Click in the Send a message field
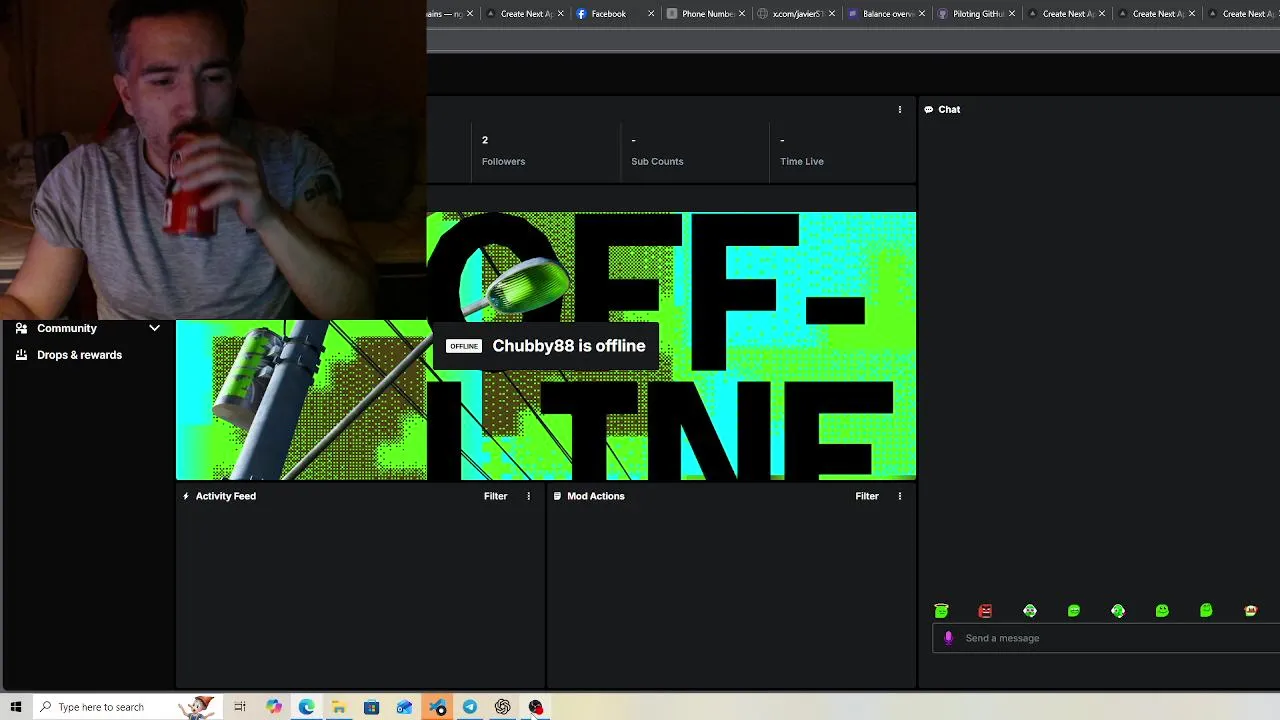 (x=1106, y=638)
